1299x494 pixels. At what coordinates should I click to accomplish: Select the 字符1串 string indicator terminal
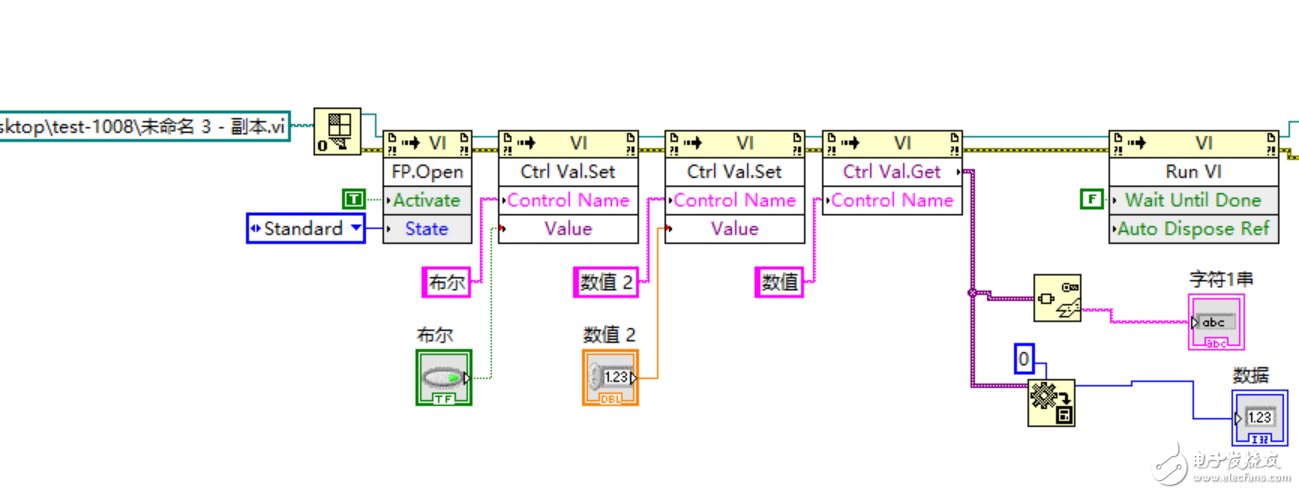(x=1217, y=322)
